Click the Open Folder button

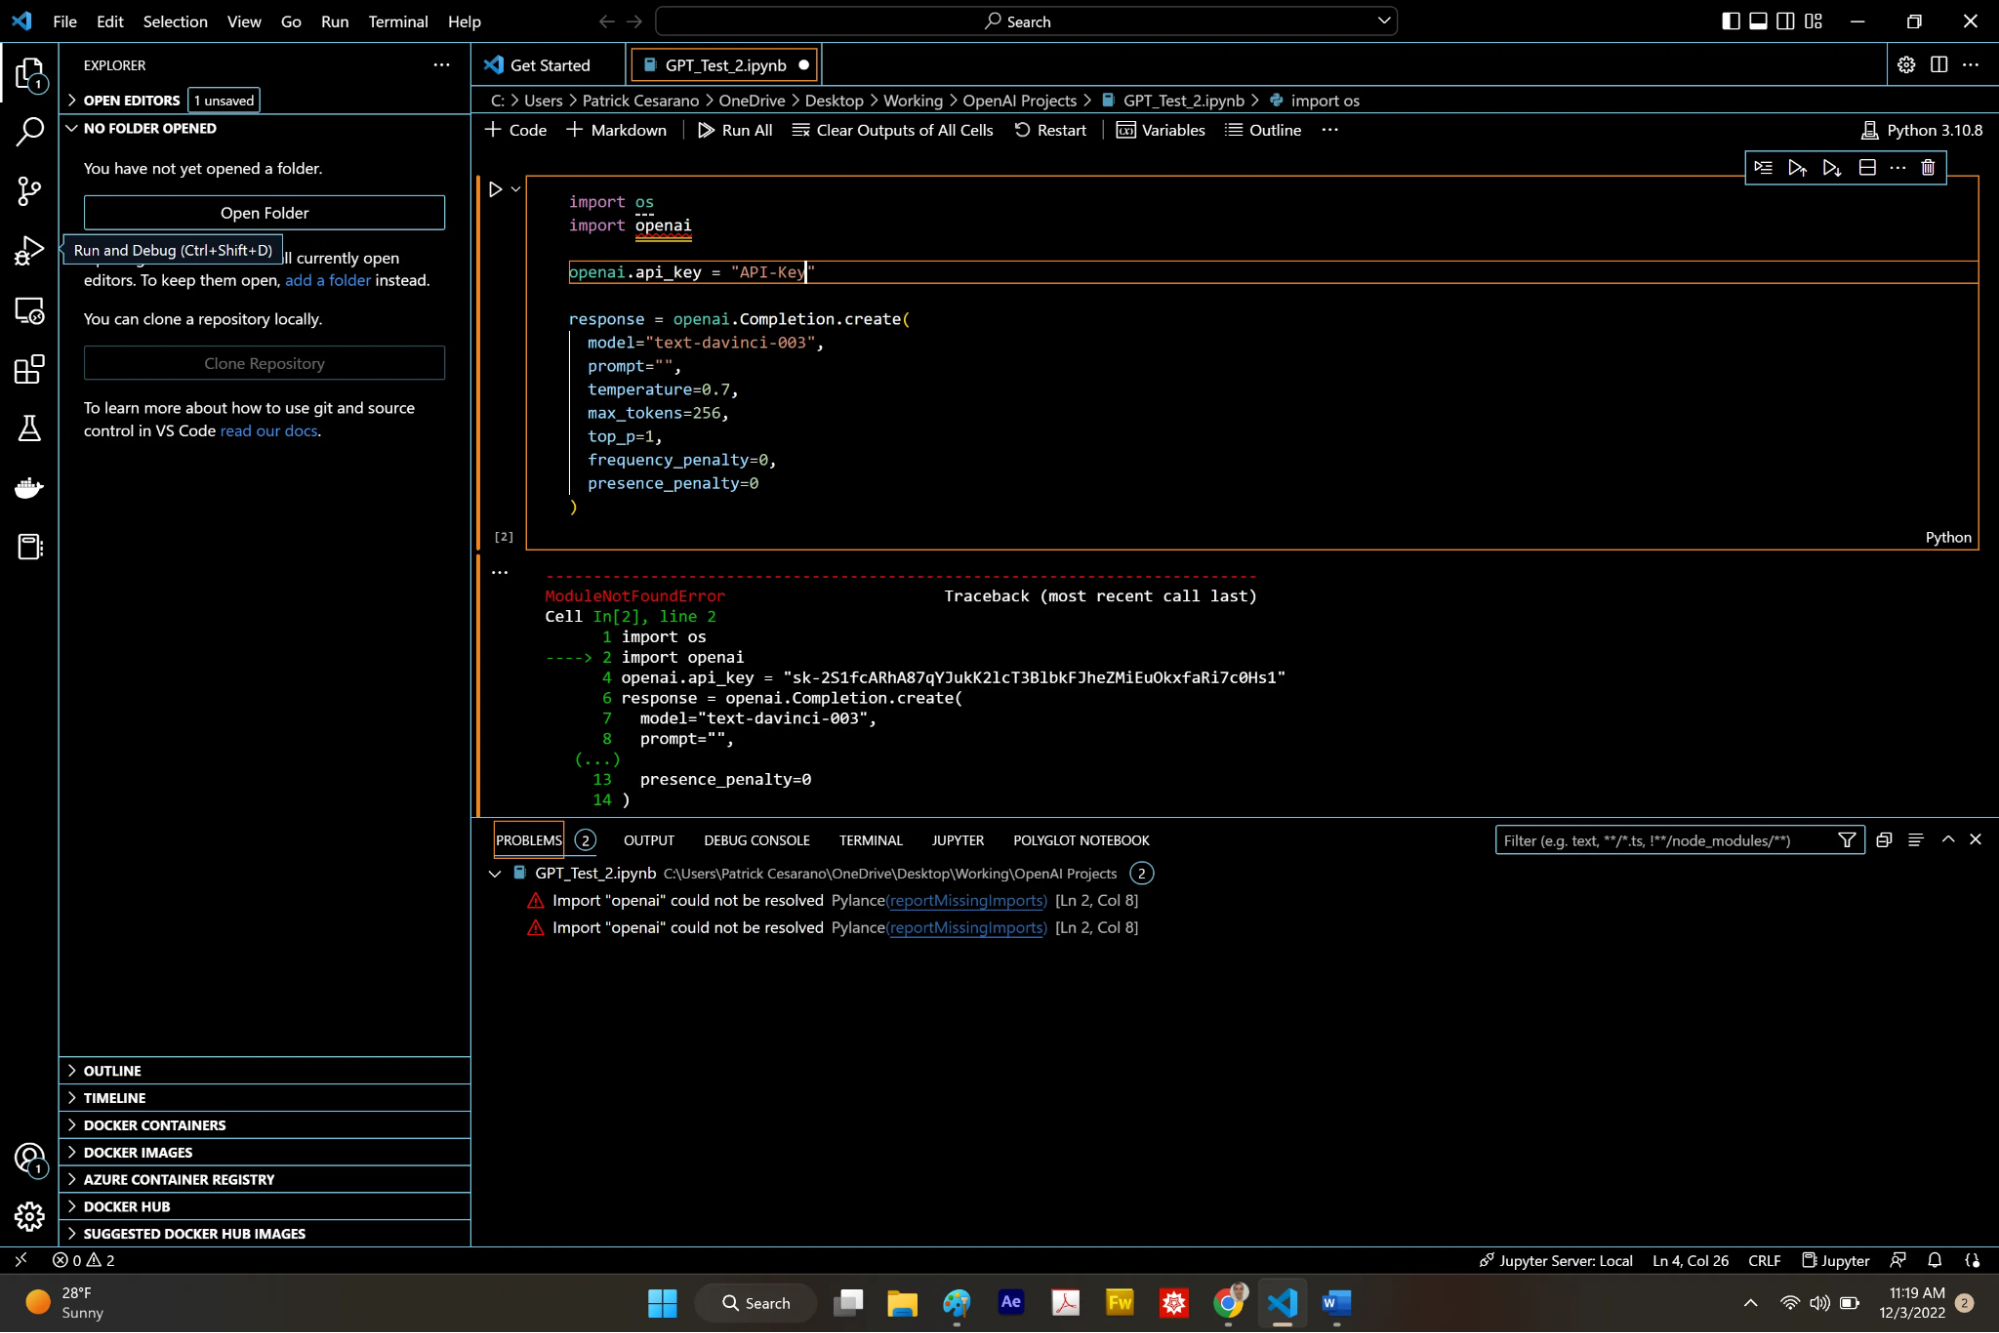[264, 212]
